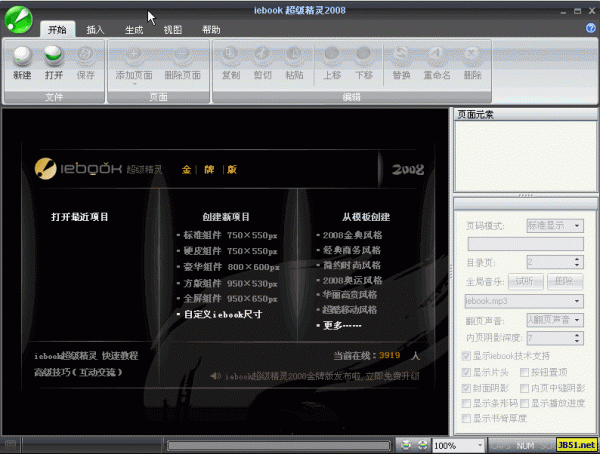
Task: Click the 复制 copy icon
Action: tap(231, 56)
